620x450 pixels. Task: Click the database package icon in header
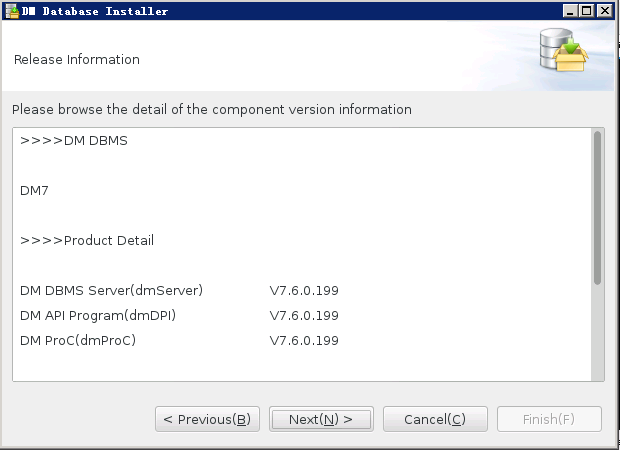pyautogui.click(x=563, y=50)
